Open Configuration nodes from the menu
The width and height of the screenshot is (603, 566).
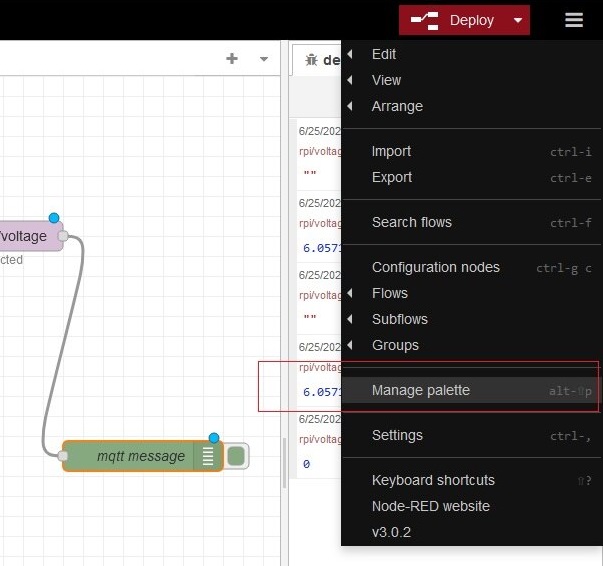[435, 267]
